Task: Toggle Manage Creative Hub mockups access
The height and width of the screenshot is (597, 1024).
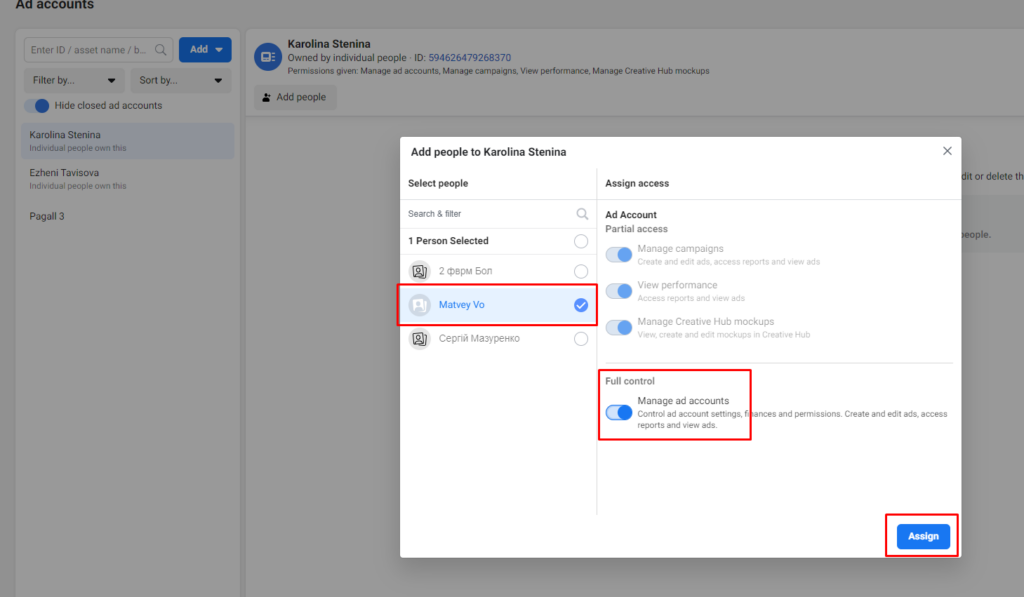Action: coord(618,327)
